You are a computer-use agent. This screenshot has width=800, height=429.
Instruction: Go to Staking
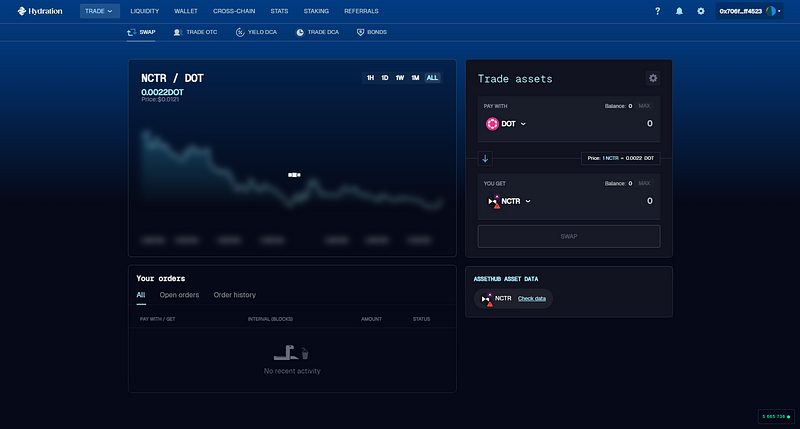click(316, 11)
